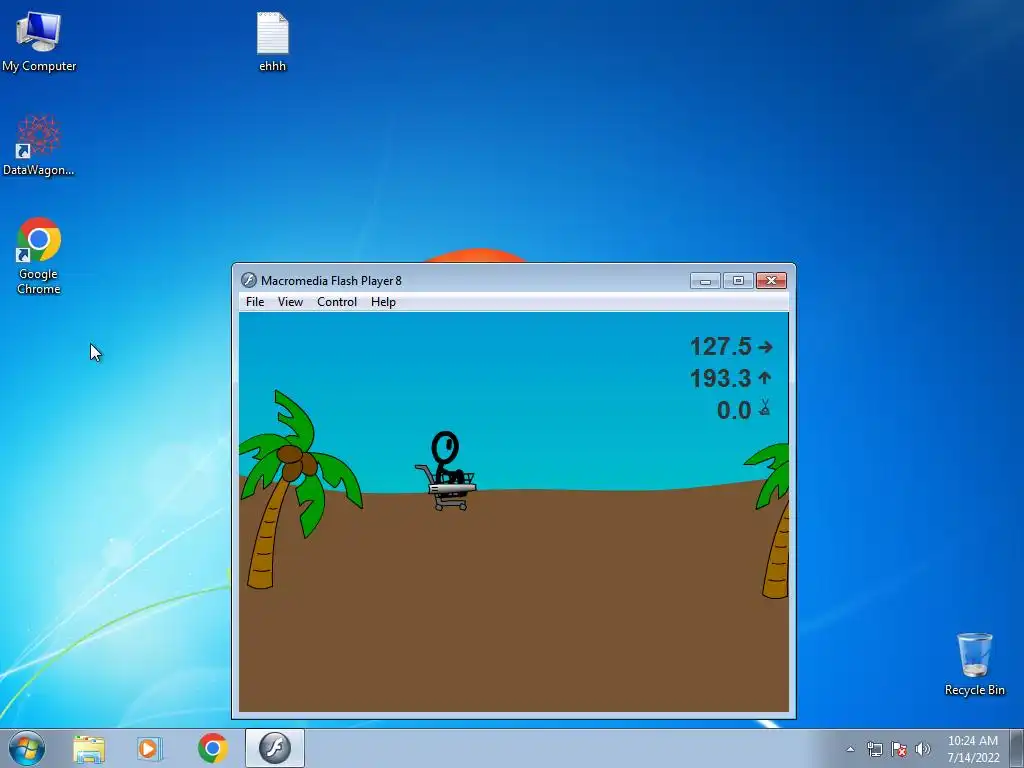Select the DataWagon desktop shortcut
Screen dimensions: 1024x768
pyautogui.click(x=39, y=145)
